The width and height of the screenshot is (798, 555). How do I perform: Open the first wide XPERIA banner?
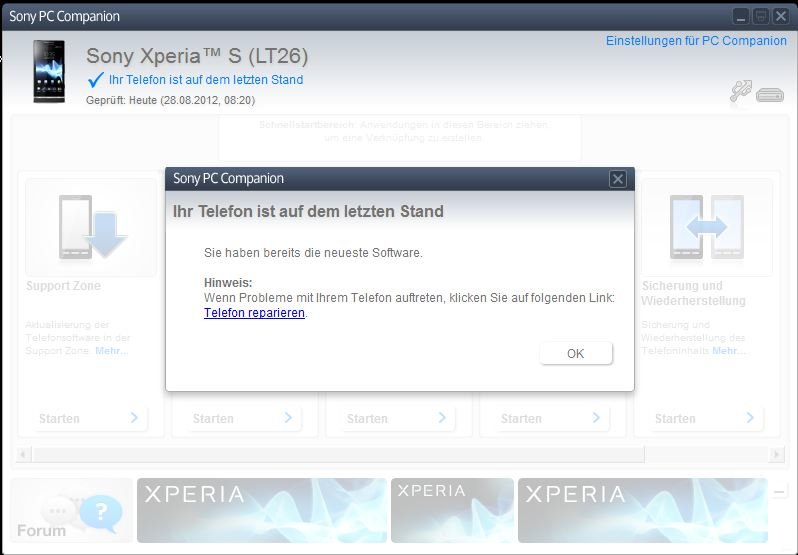[262, 510]
